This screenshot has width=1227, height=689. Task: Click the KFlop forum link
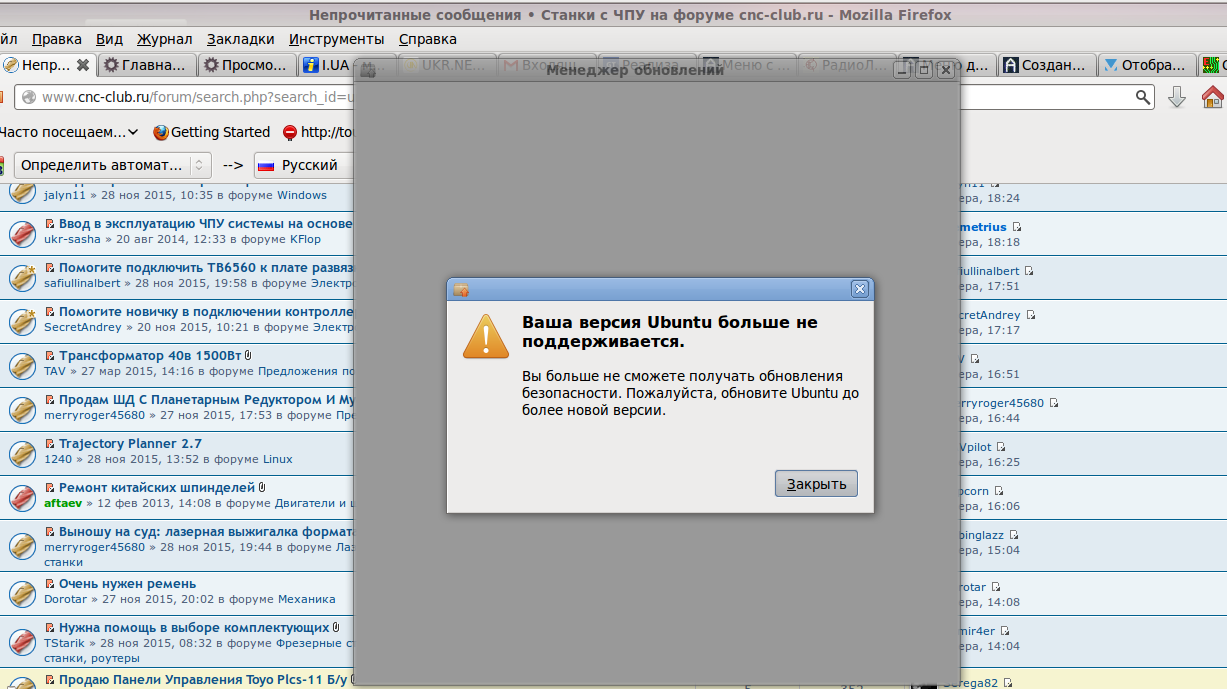pyautogui.click(x=305, y=239)
